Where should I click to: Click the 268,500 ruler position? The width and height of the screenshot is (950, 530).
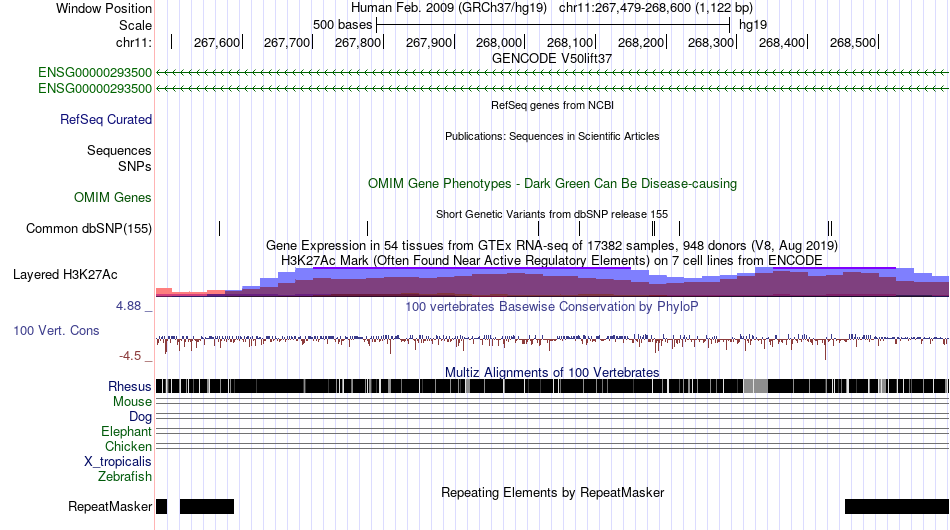click(x=853, y=42)
